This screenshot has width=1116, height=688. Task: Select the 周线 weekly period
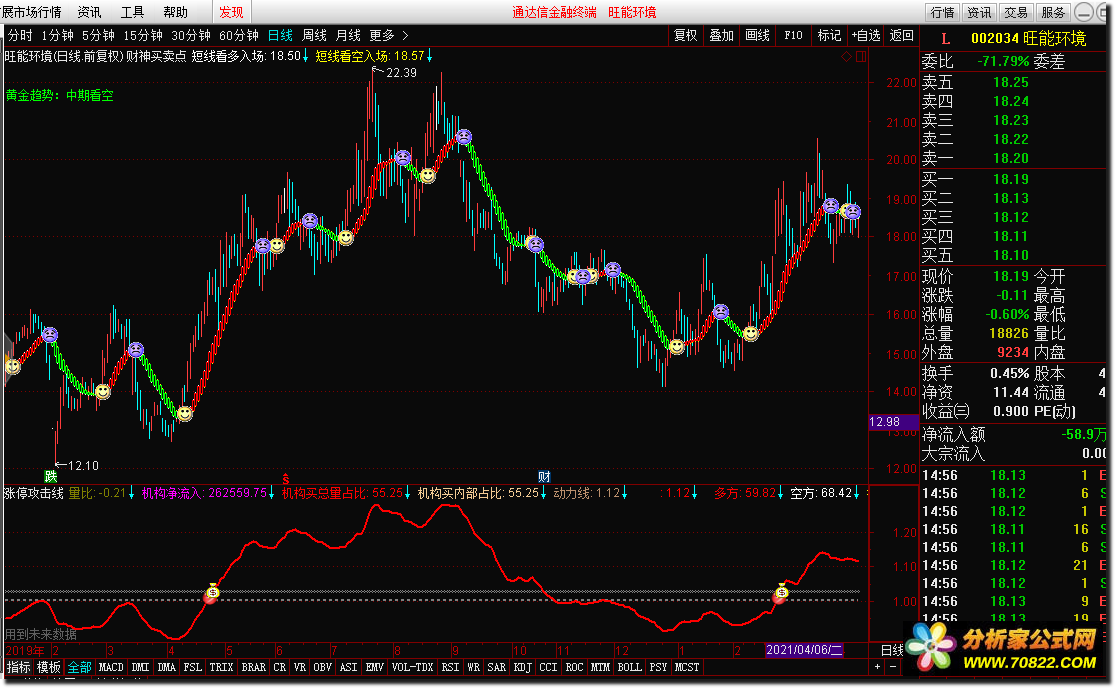tap(315, 35)
